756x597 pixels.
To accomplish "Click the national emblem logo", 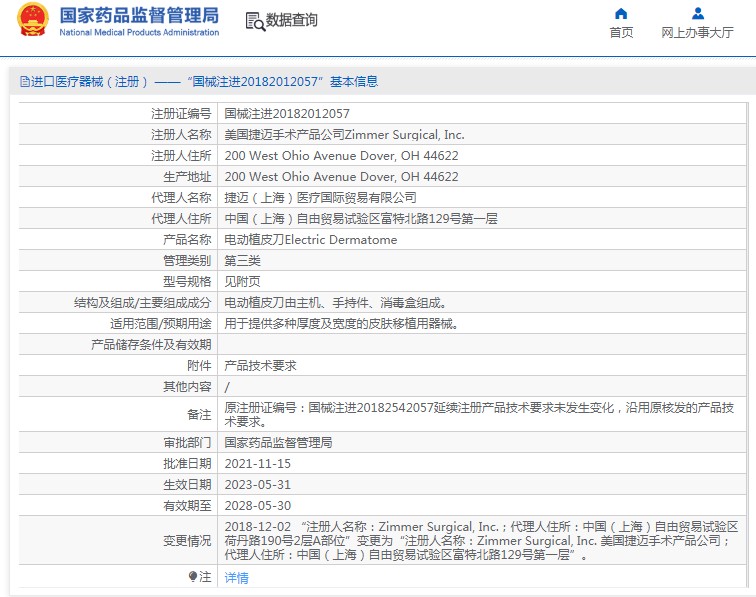I will 32,21.
